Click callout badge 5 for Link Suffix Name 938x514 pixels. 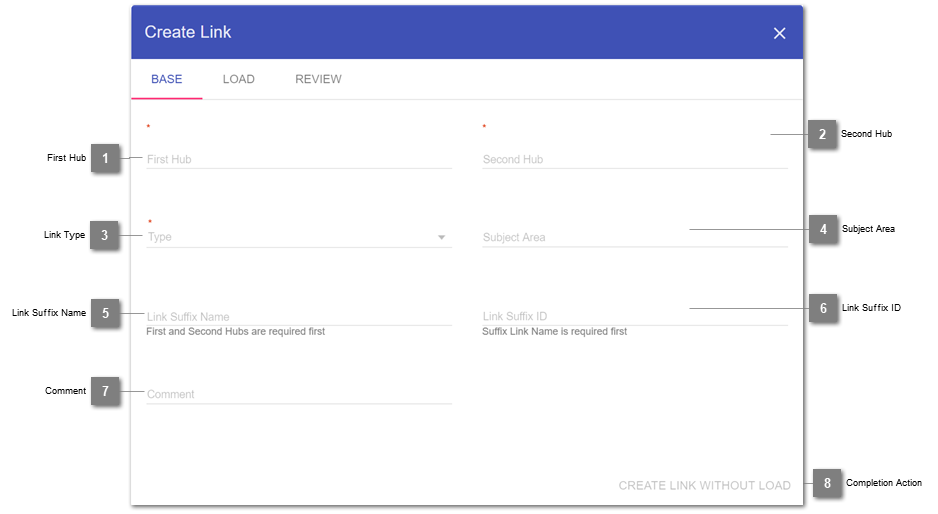105,313
